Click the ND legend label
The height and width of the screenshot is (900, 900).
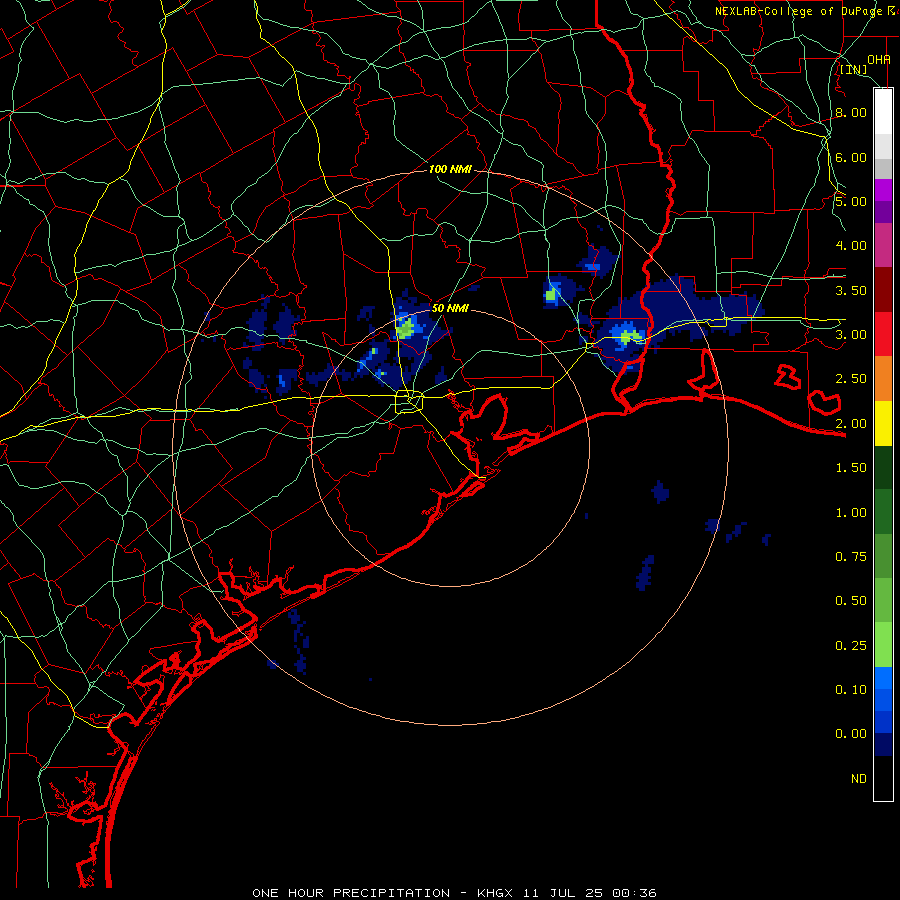(x=859, y=779)
